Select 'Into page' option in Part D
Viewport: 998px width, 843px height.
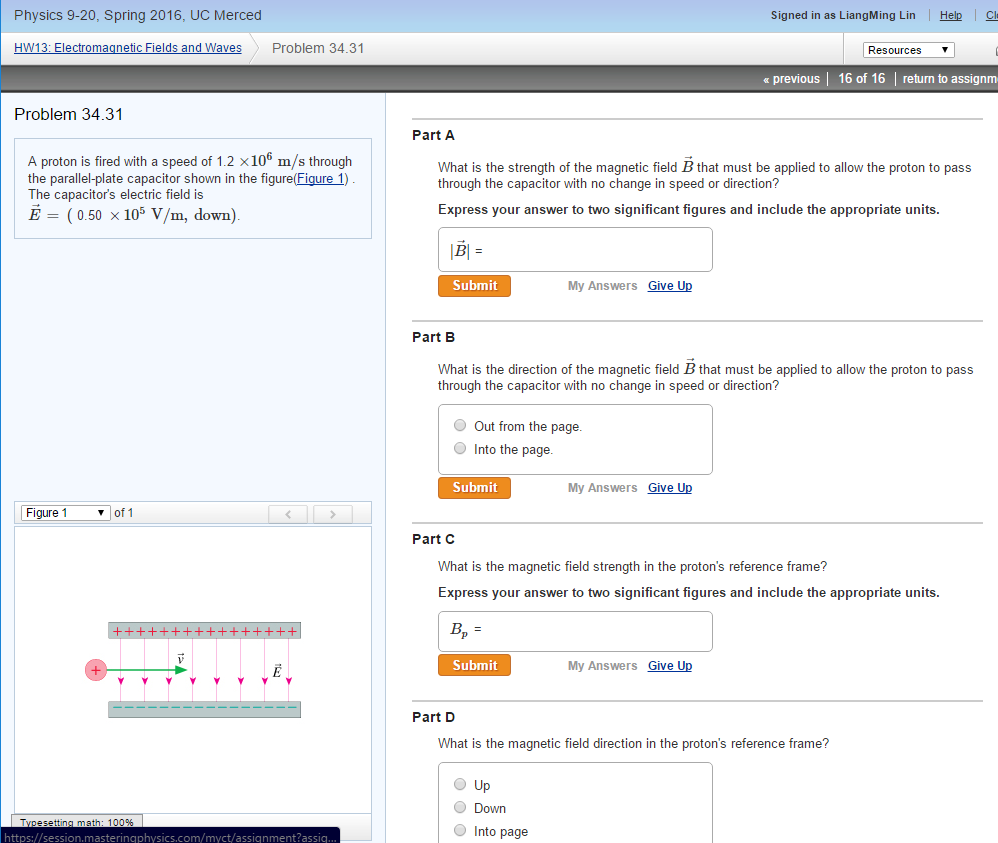(459, 830)
